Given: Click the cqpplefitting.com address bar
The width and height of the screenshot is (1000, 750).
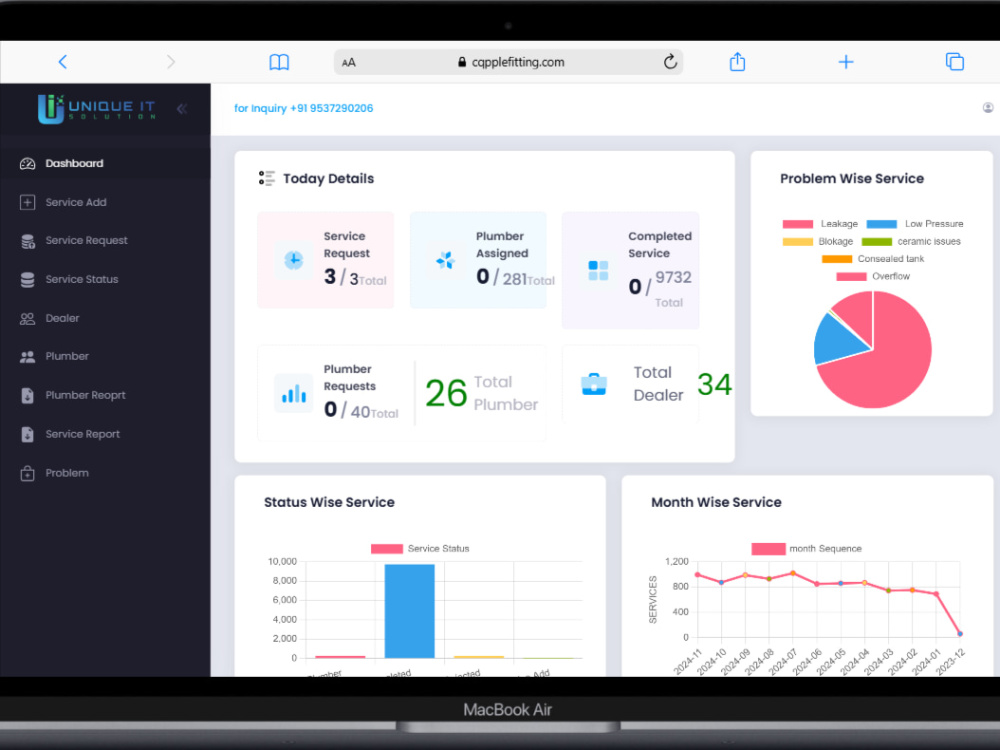Looking at the screenshot, I should (508, 62).
